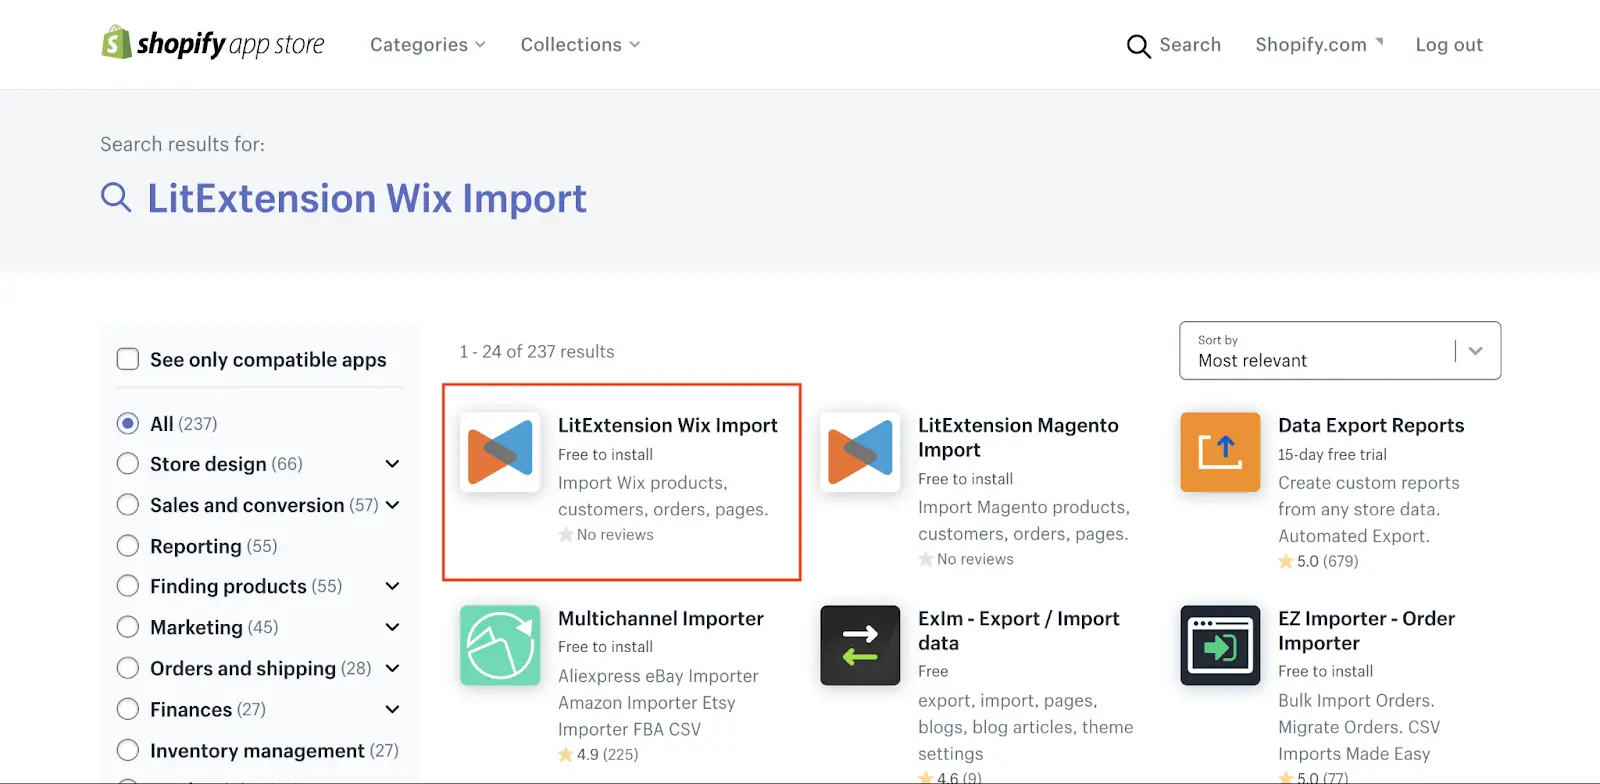Screen dimensions: 1600x784
Task: Select the Finding products radio button
Action: coord(128,586)
